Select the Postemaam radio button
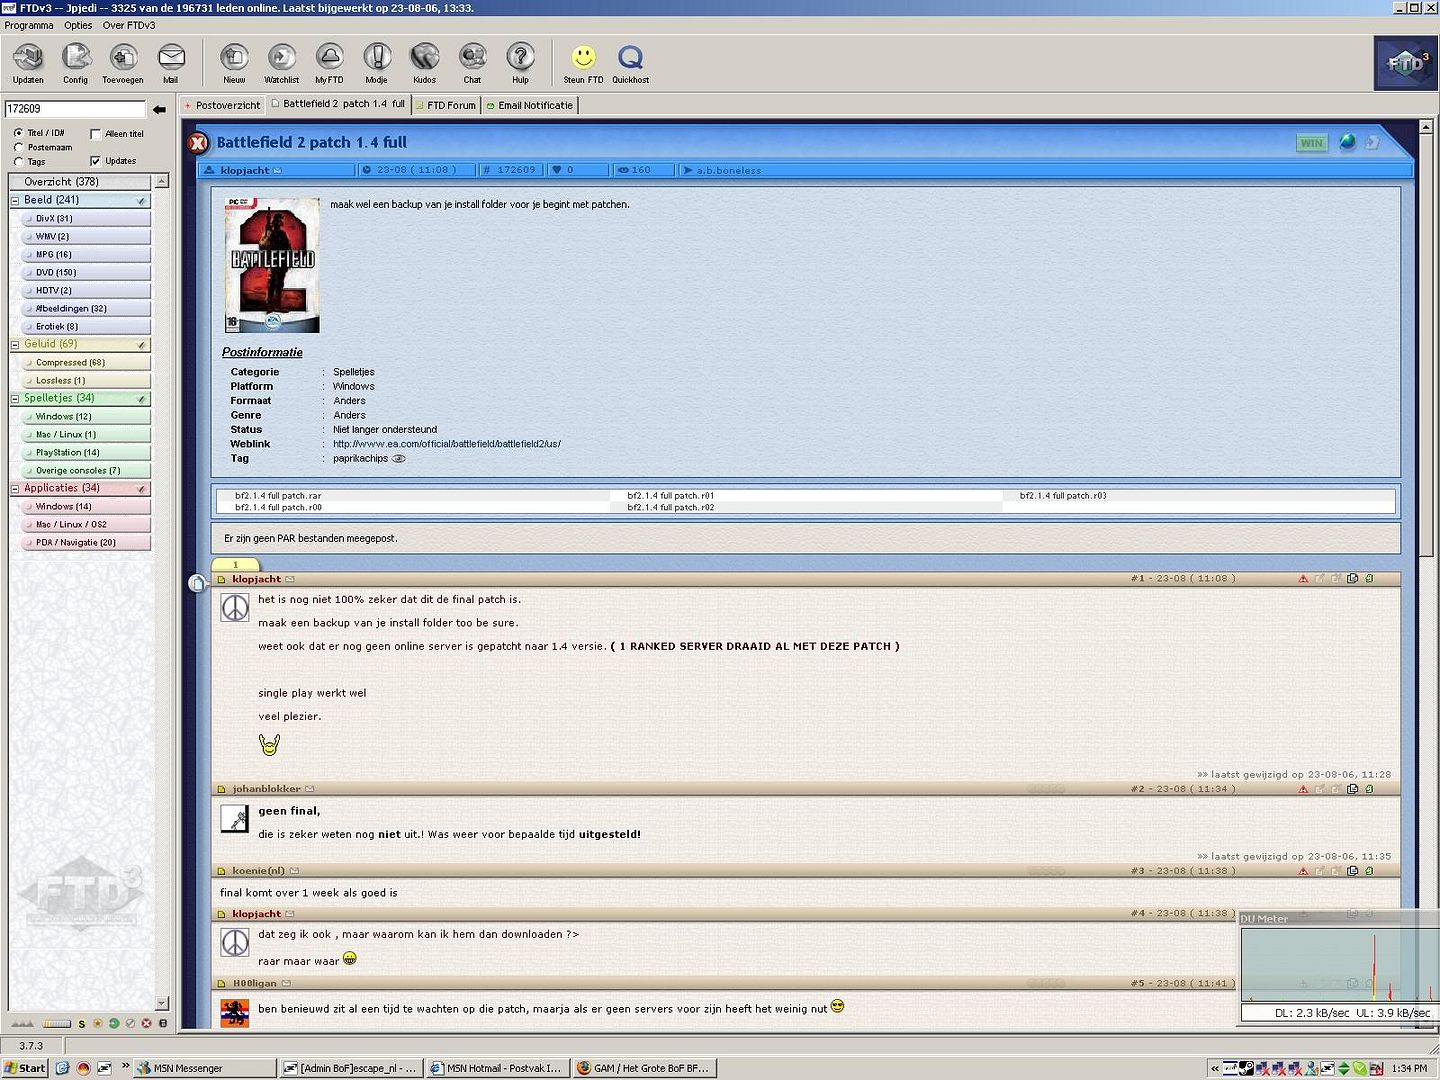Screen dimensions: 1440x1080 pos(18,147)
